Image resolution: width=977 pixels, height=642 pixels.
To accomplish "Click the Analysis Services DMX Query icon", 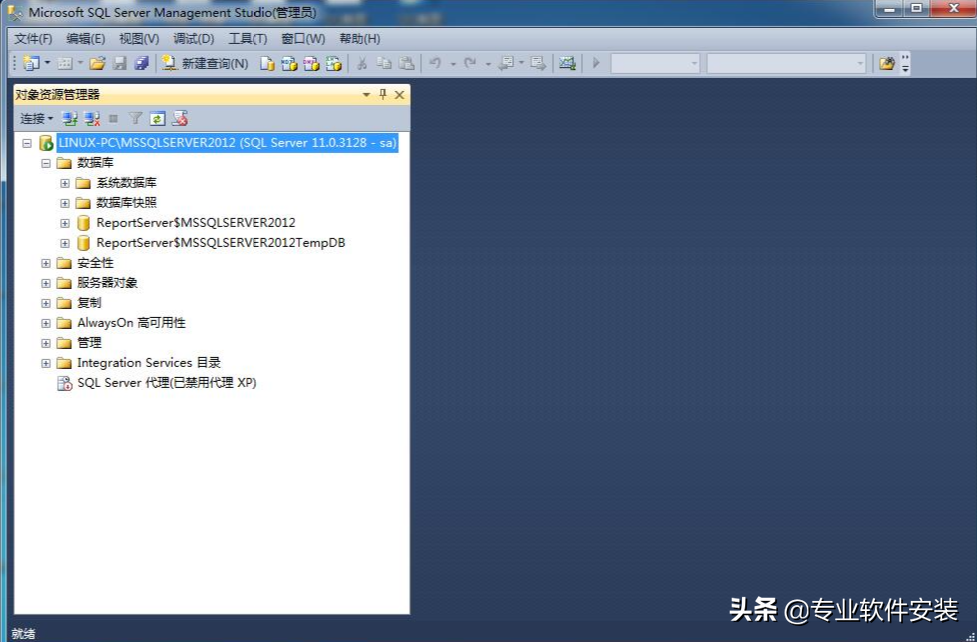I will [311, 63].
